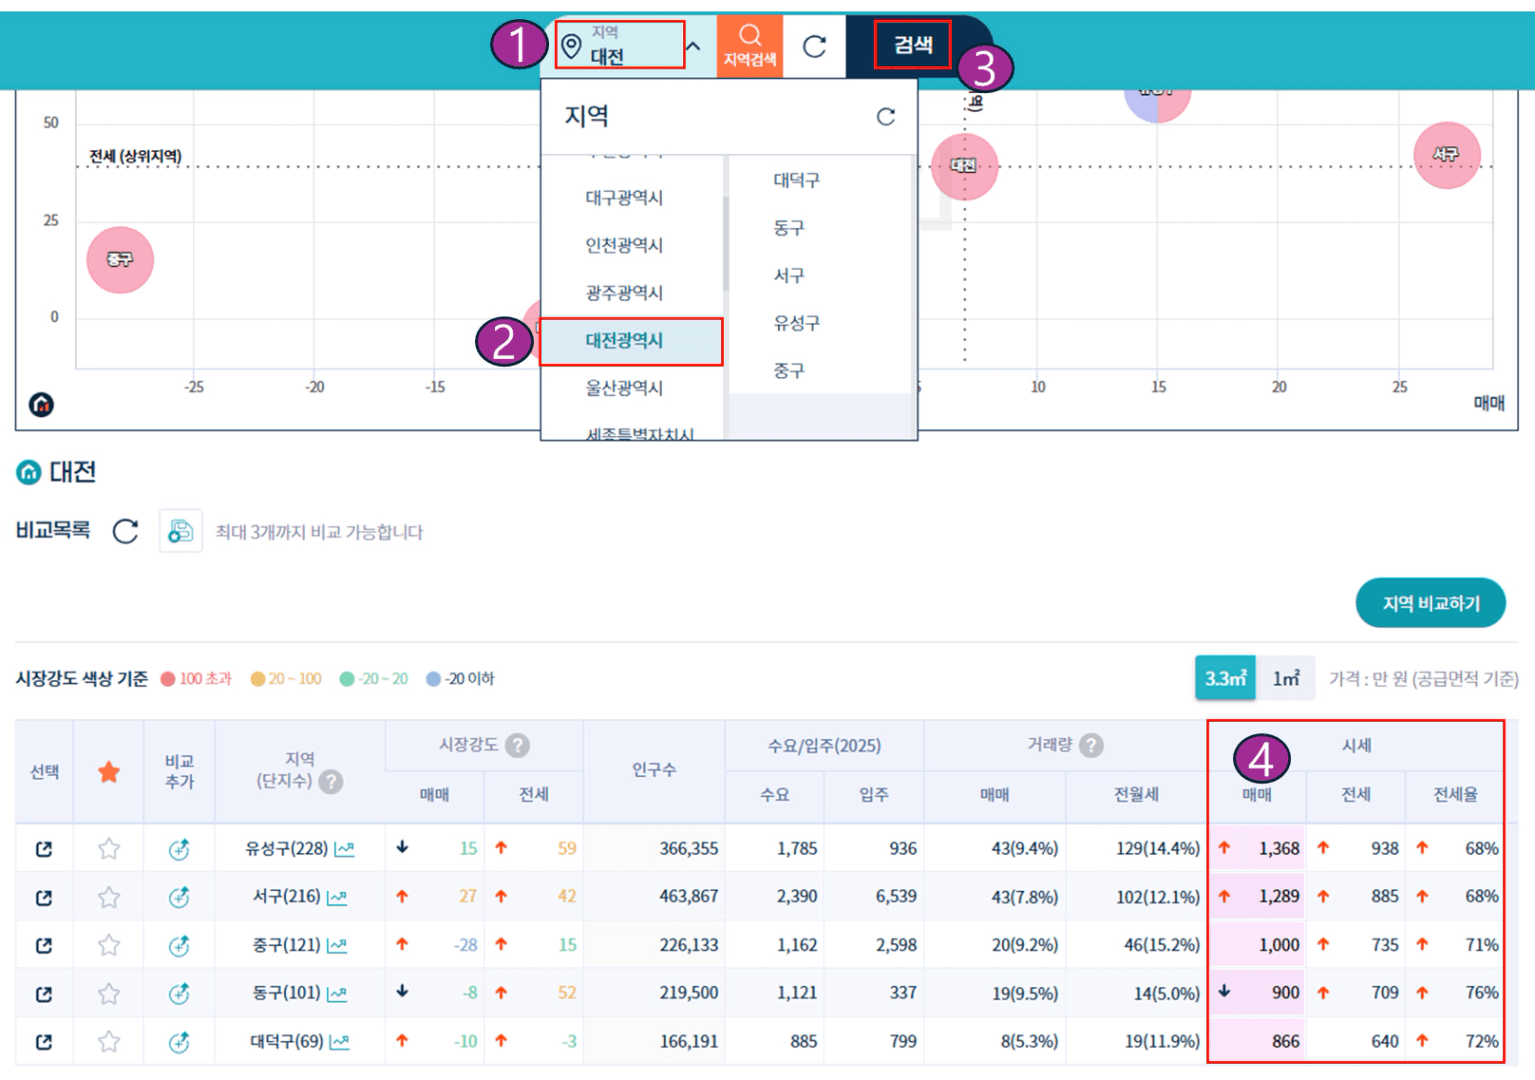This screenshot has height=1080, width=1535.
Task: Click the help icon next to 시장강도
Action: pos(517,745)
